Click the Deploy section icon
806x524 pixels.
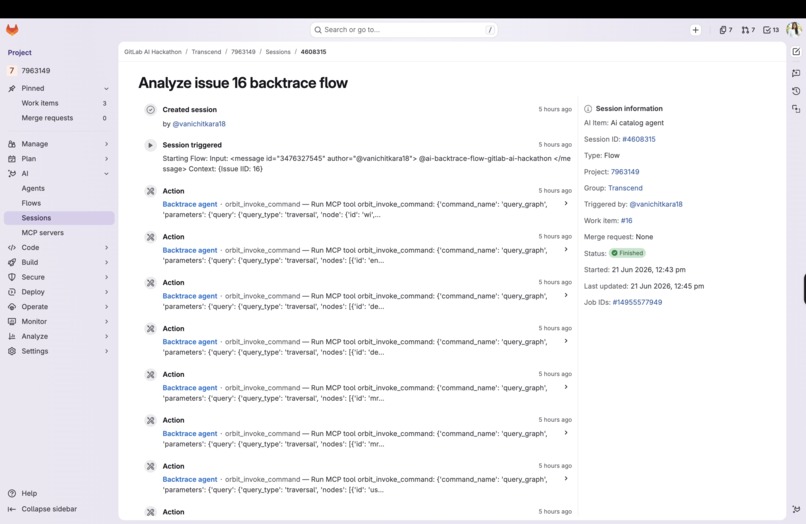coord(12,292)
